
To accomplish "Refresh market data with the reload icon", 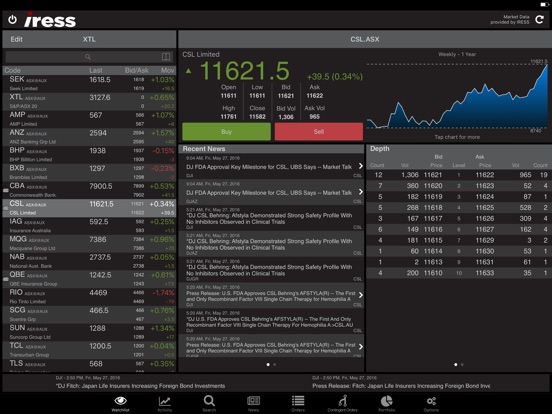I will 539,20.
